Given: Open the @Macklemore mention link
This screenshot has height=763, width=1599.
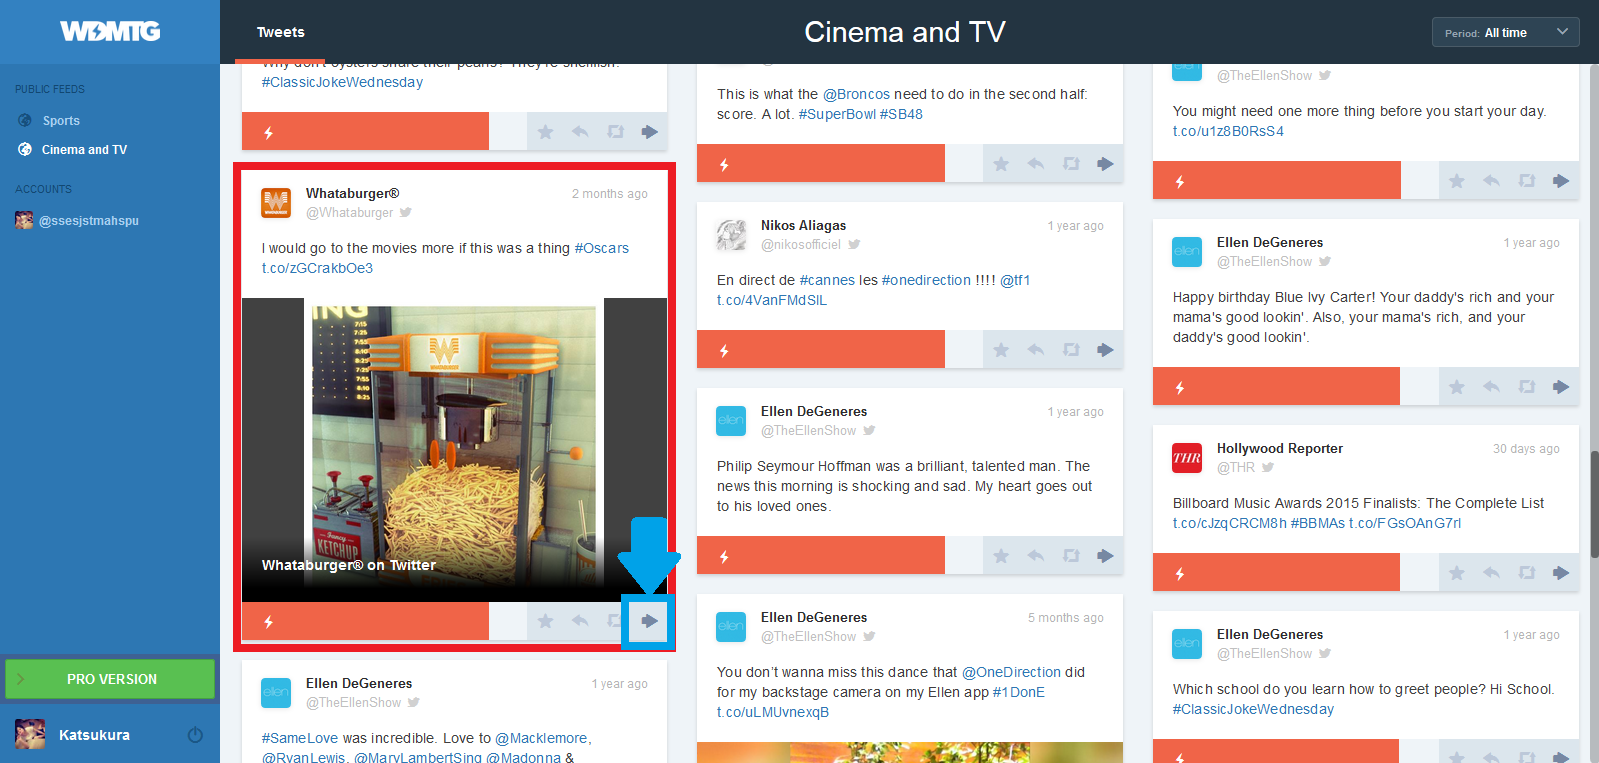Looking at the screenshot, I should coord(543,738).
